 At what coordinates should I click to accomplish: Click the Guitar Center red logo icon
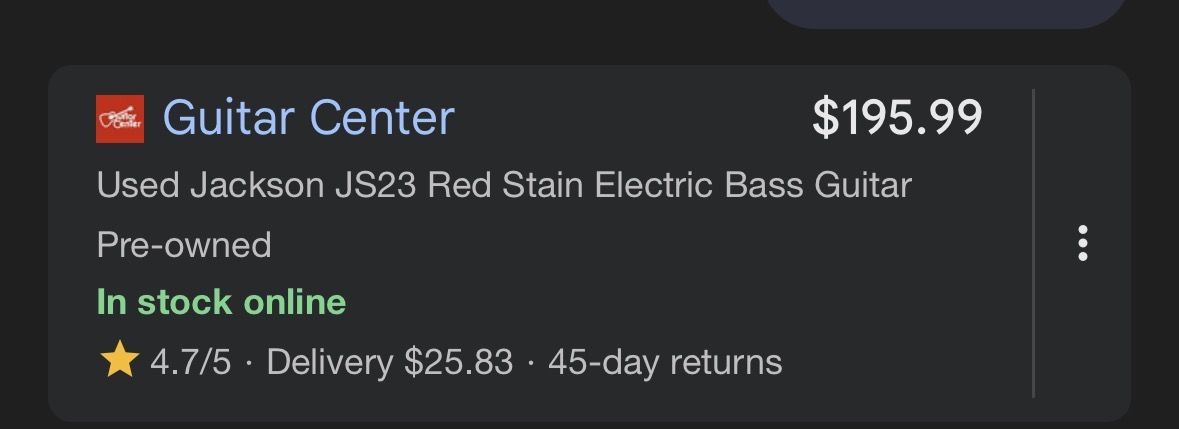120,119
